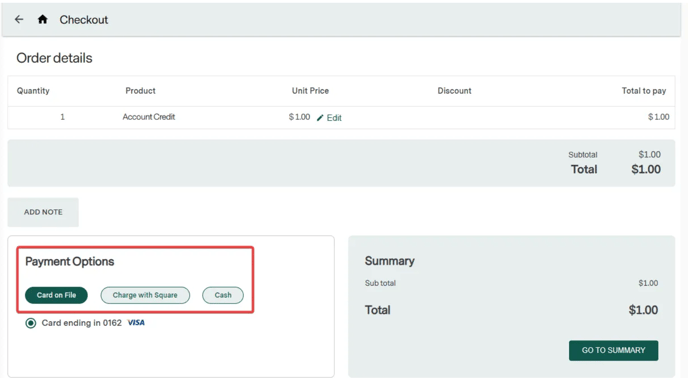Click the back arrow icon
This screenshot has width=688, height=378.
19,19
